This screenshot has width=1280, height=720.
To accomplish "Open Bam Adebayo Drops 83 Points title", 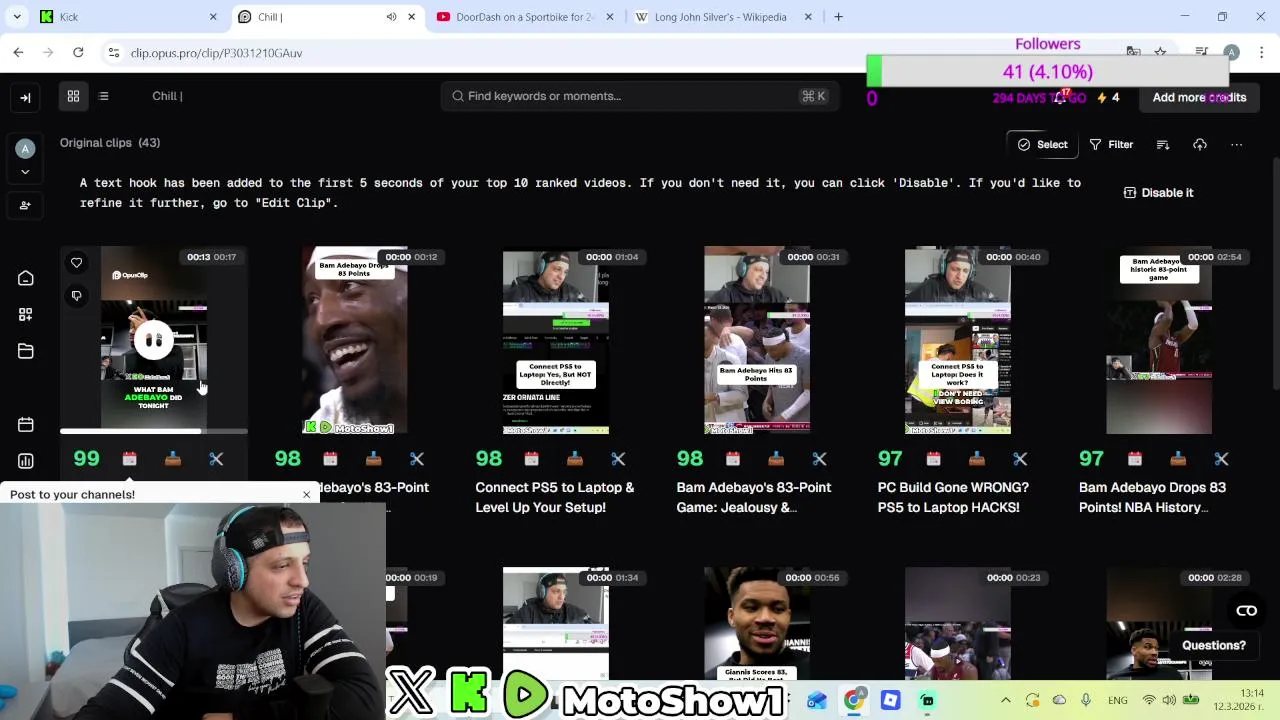I will point(1152,497).
